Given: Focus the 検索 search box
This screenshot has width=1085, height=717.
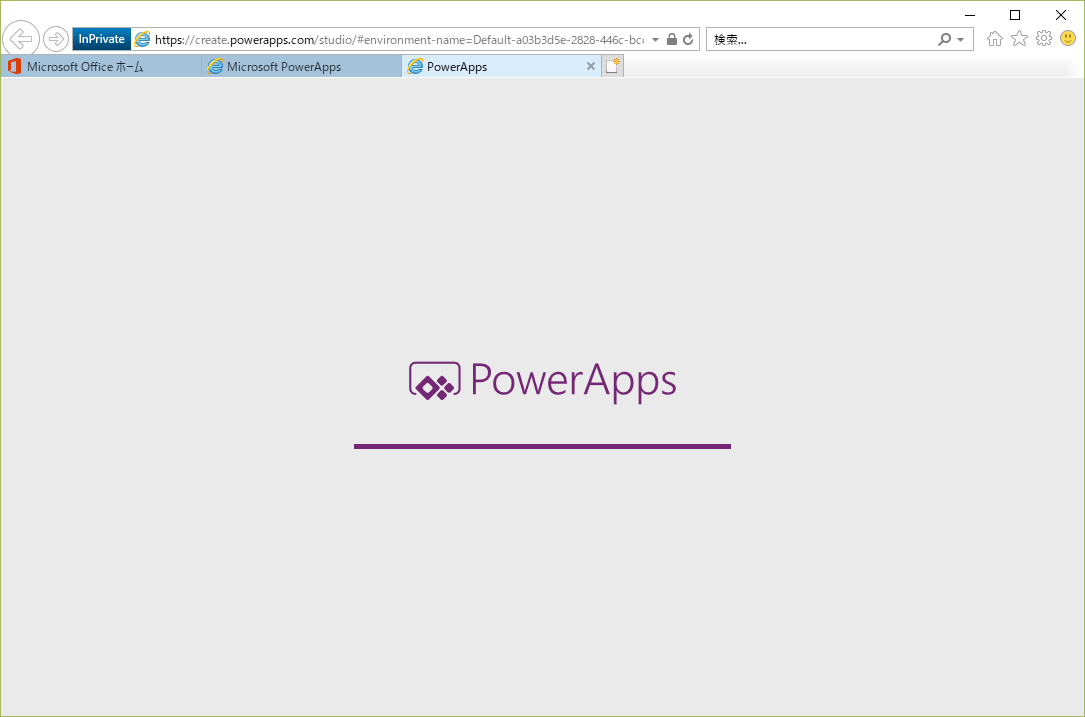Looking at the screenshot, I should tap(822, 39).
